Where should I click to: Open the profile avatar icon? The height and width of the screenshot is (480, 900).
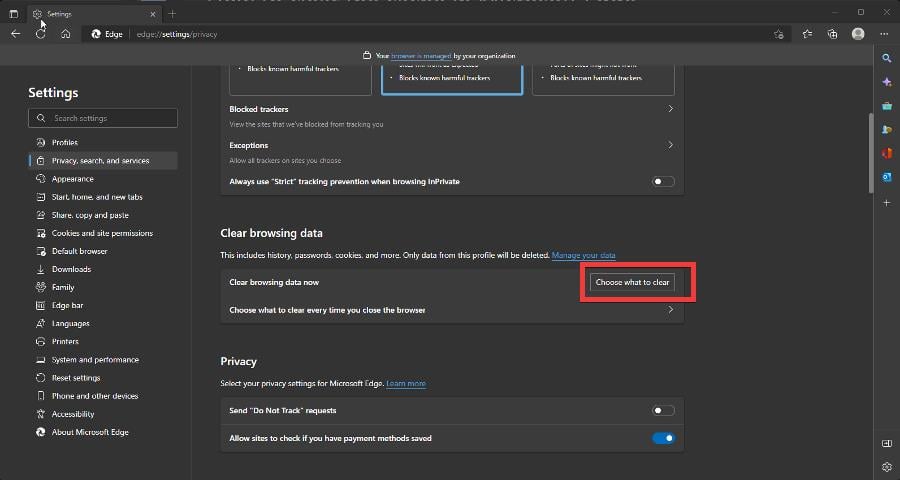[858, 34]
